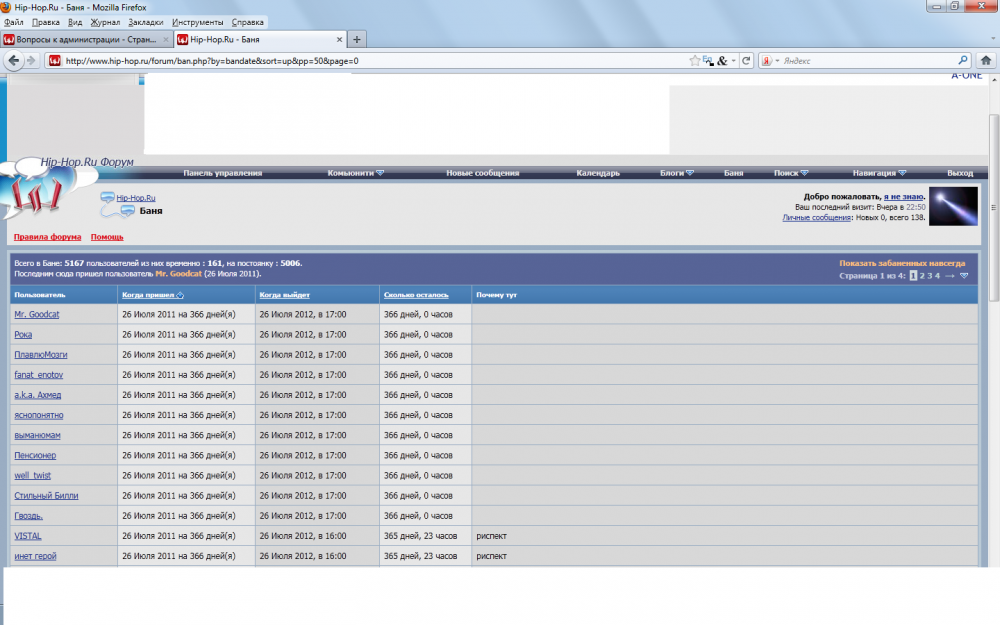Go to page 2 in pagination
This screenshot has width=1000, height=625.
(x=922, y=276)
